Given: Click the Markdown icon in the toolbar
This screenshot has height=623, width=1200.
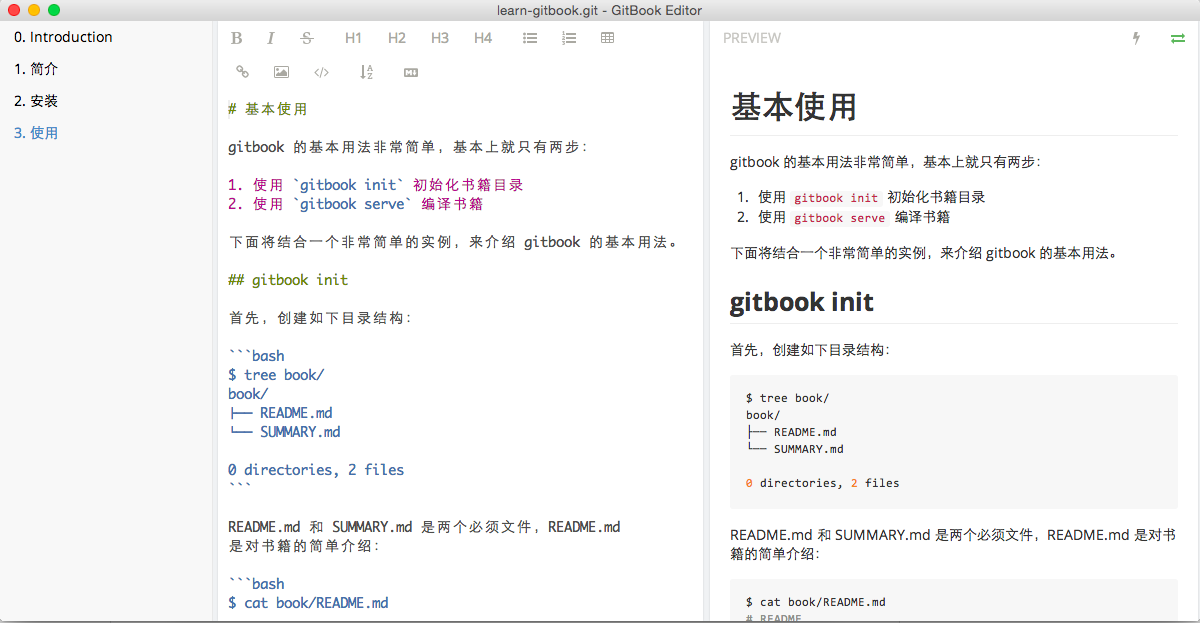Looking at the screenshot, I should pyautogui.click(x=410, y=72).
